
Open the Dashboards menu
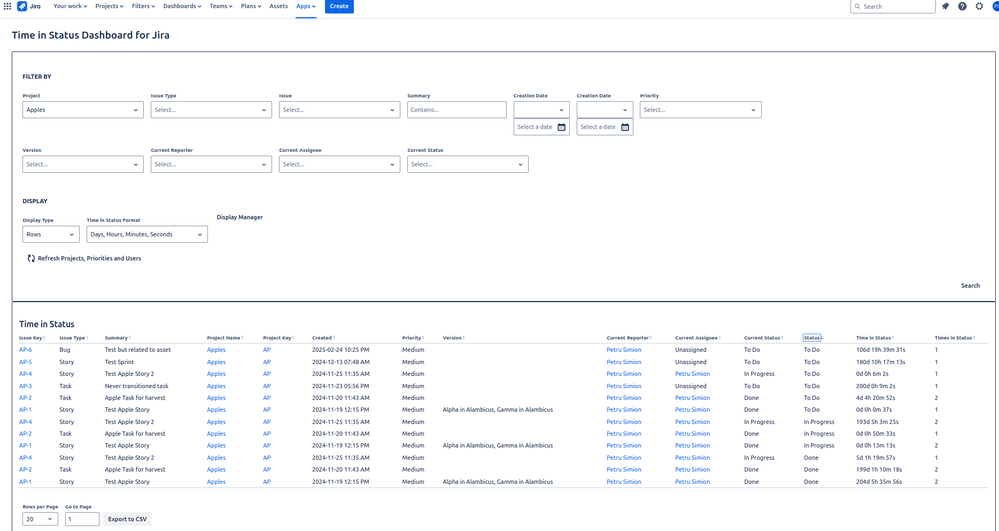point(182,6)
